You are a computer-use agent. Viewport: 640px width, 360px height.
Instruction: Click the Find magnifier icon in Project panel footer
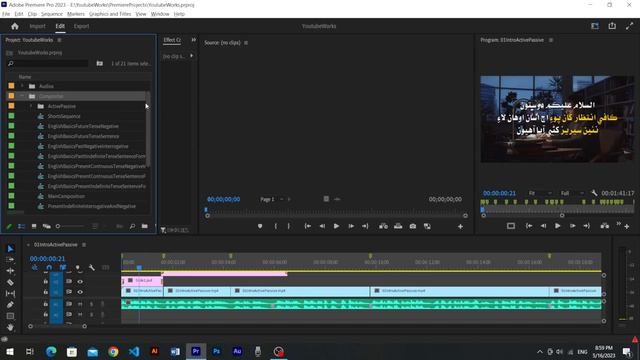tap(132, 226)
